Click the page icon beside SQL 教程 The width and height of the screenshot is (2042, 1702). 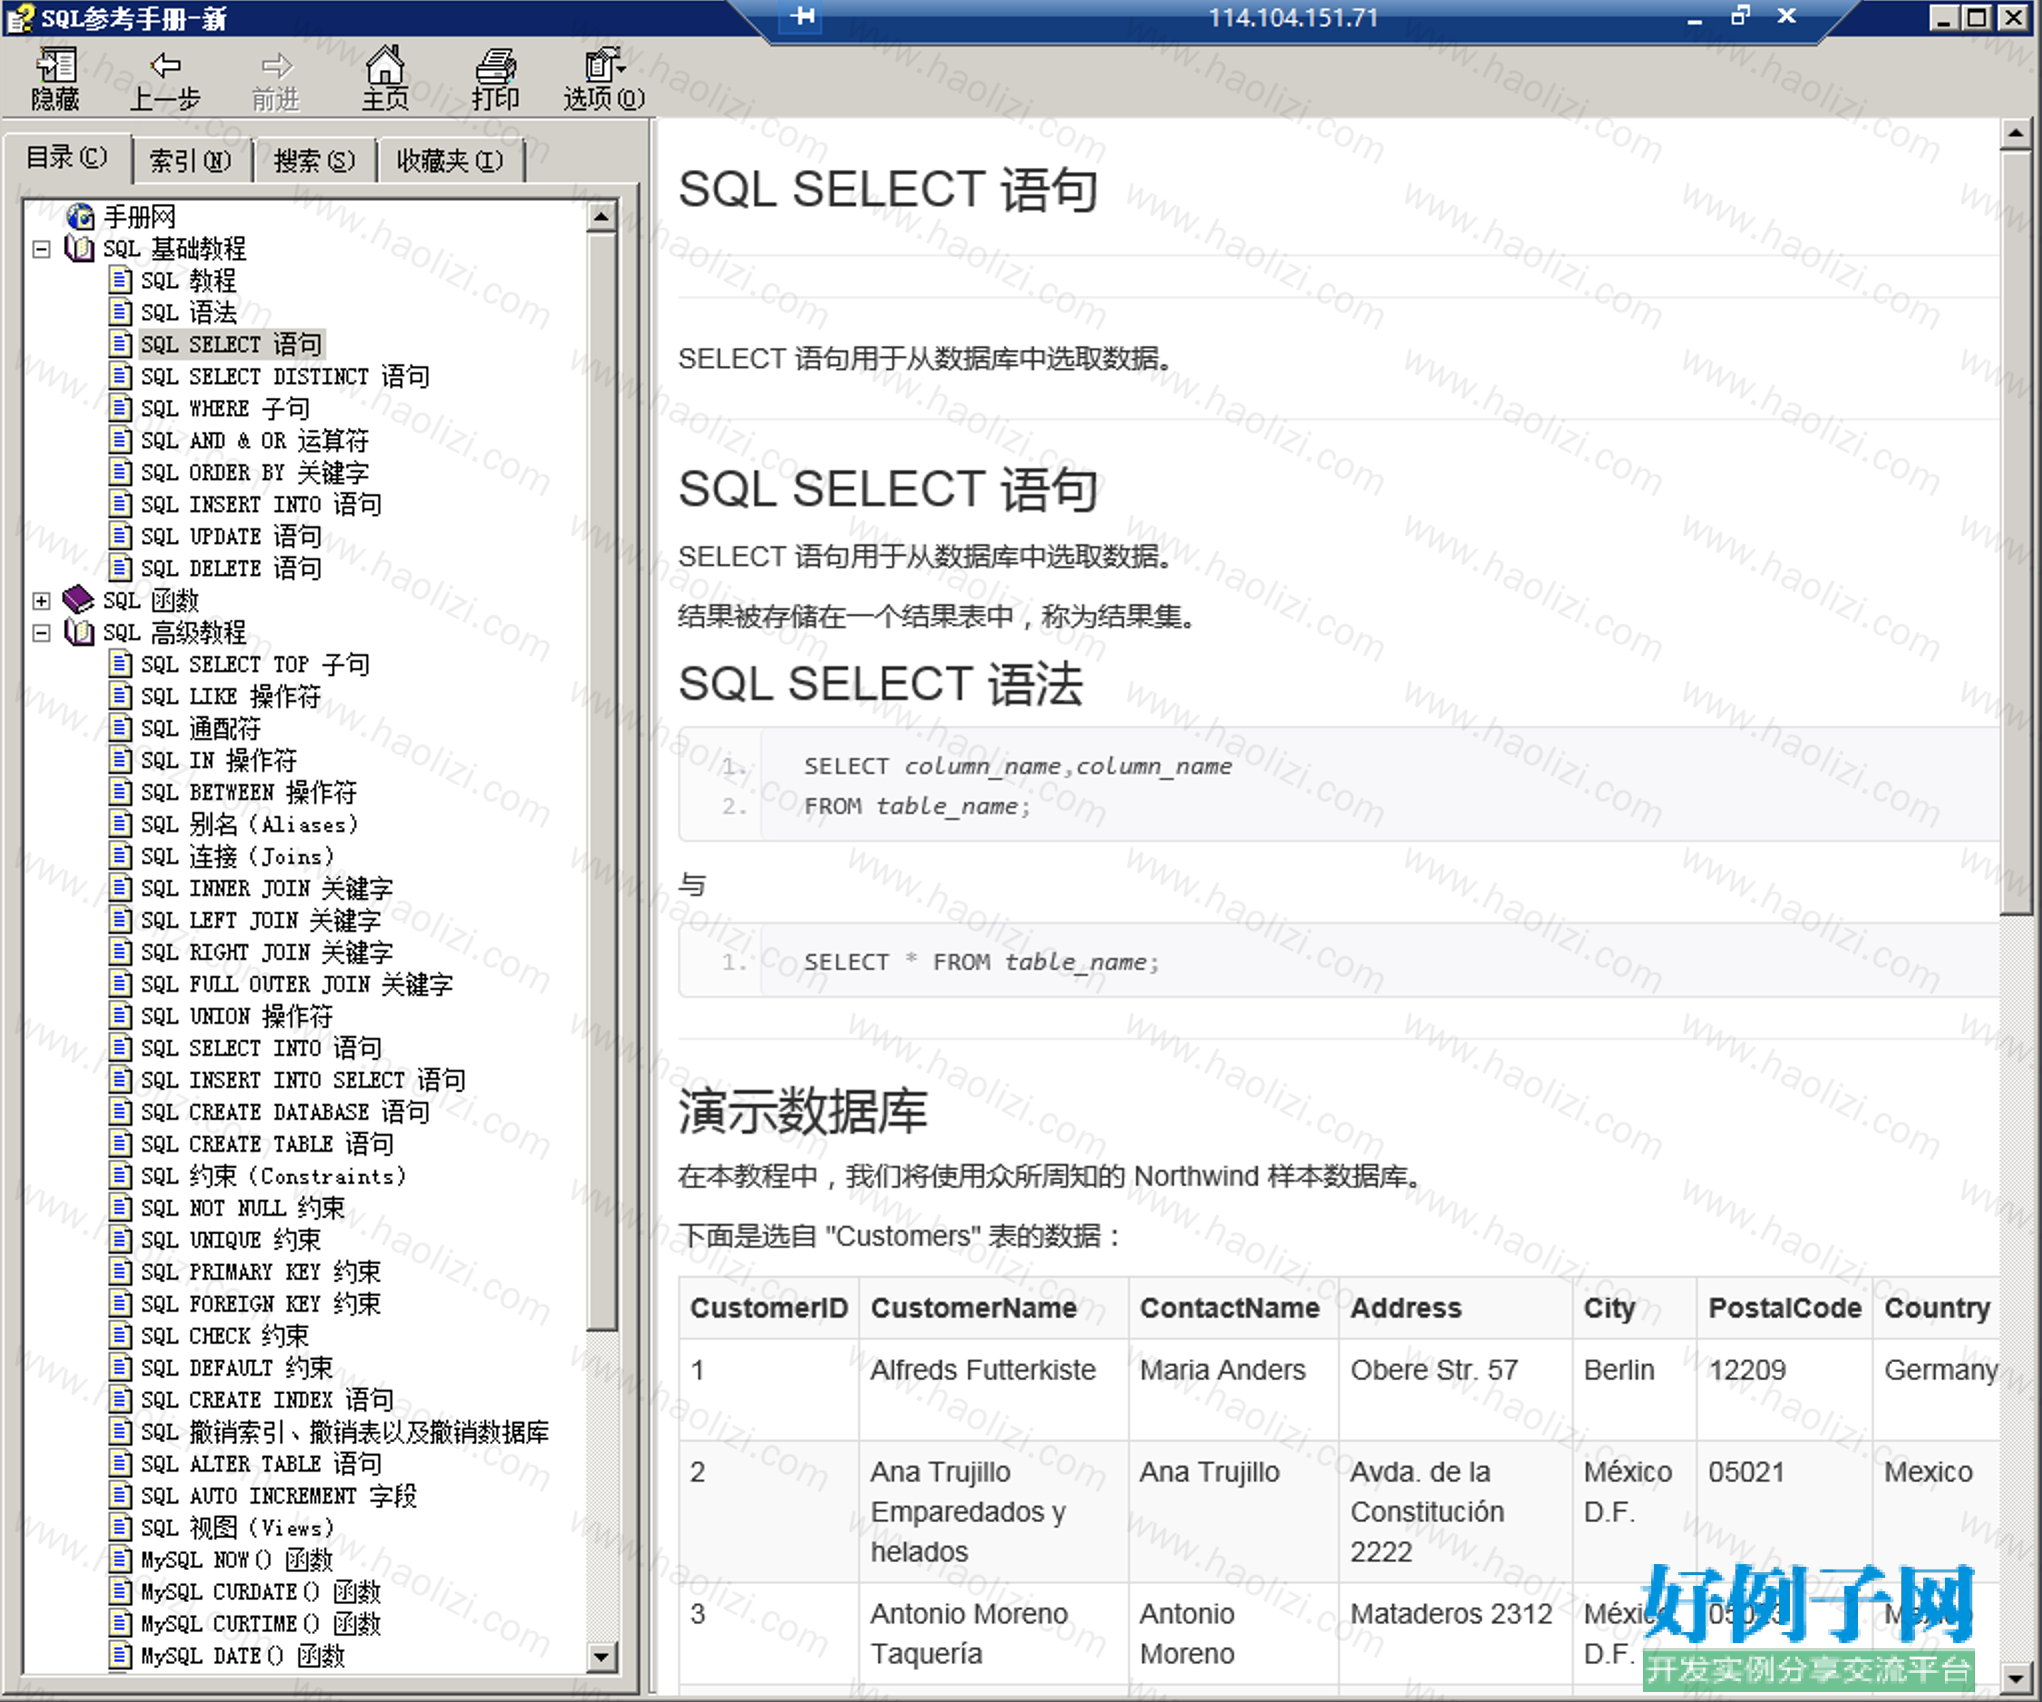click(121, 280)
